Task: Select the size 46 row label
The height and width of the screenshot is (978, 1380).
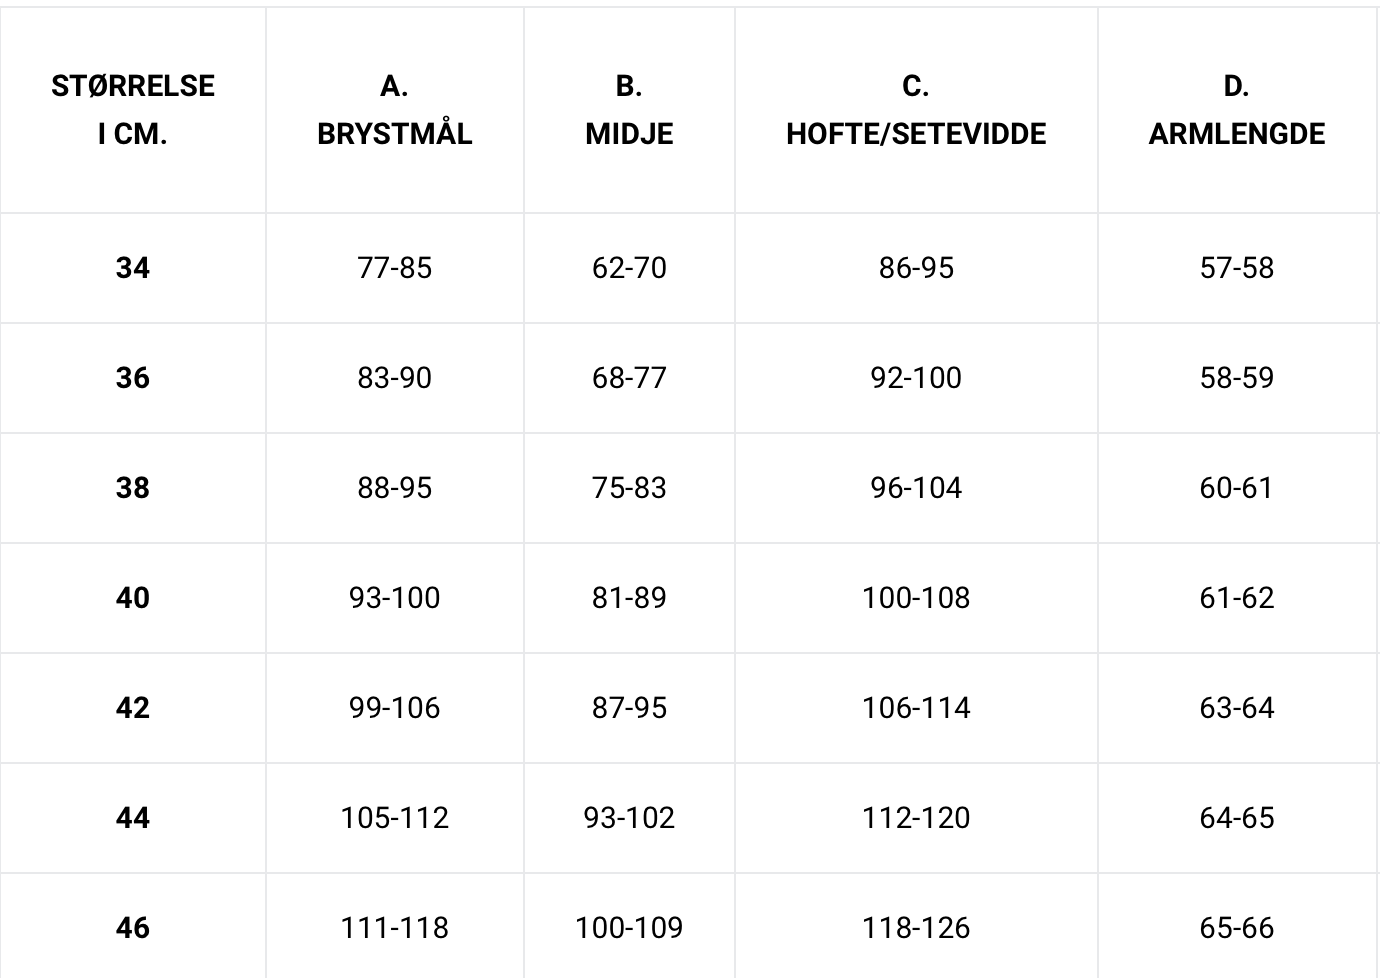Action: pos(133,927)
